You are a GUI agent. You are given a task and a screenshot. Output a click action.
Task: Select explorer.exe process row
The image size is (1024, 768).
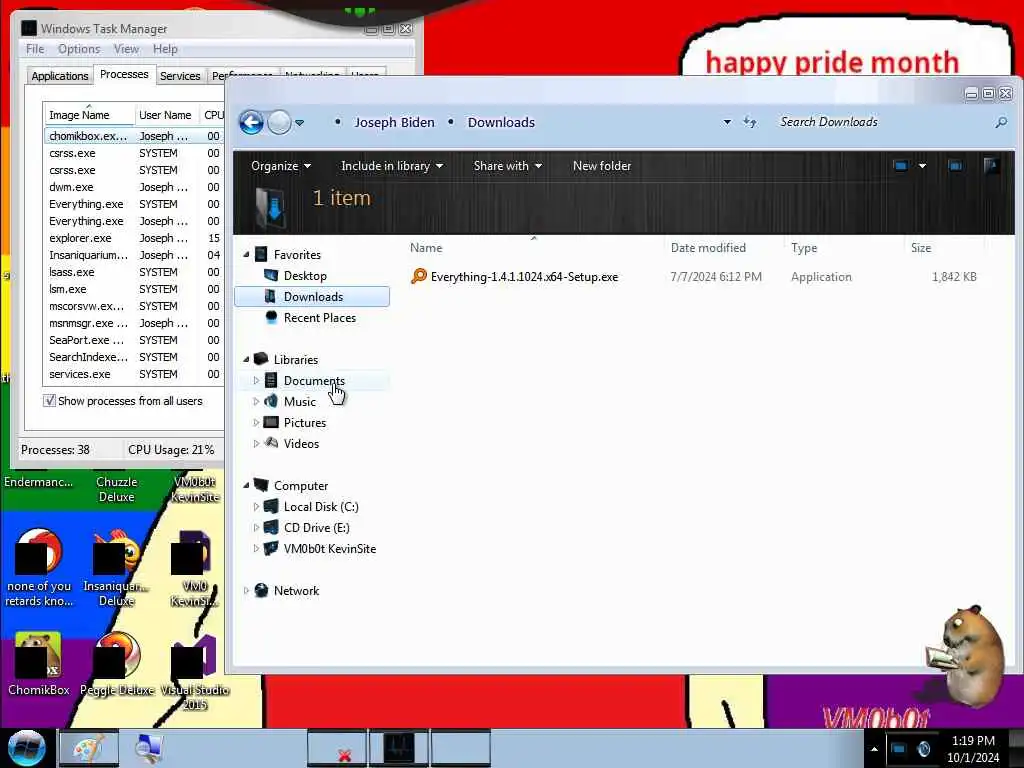click(x=134, y=238)
